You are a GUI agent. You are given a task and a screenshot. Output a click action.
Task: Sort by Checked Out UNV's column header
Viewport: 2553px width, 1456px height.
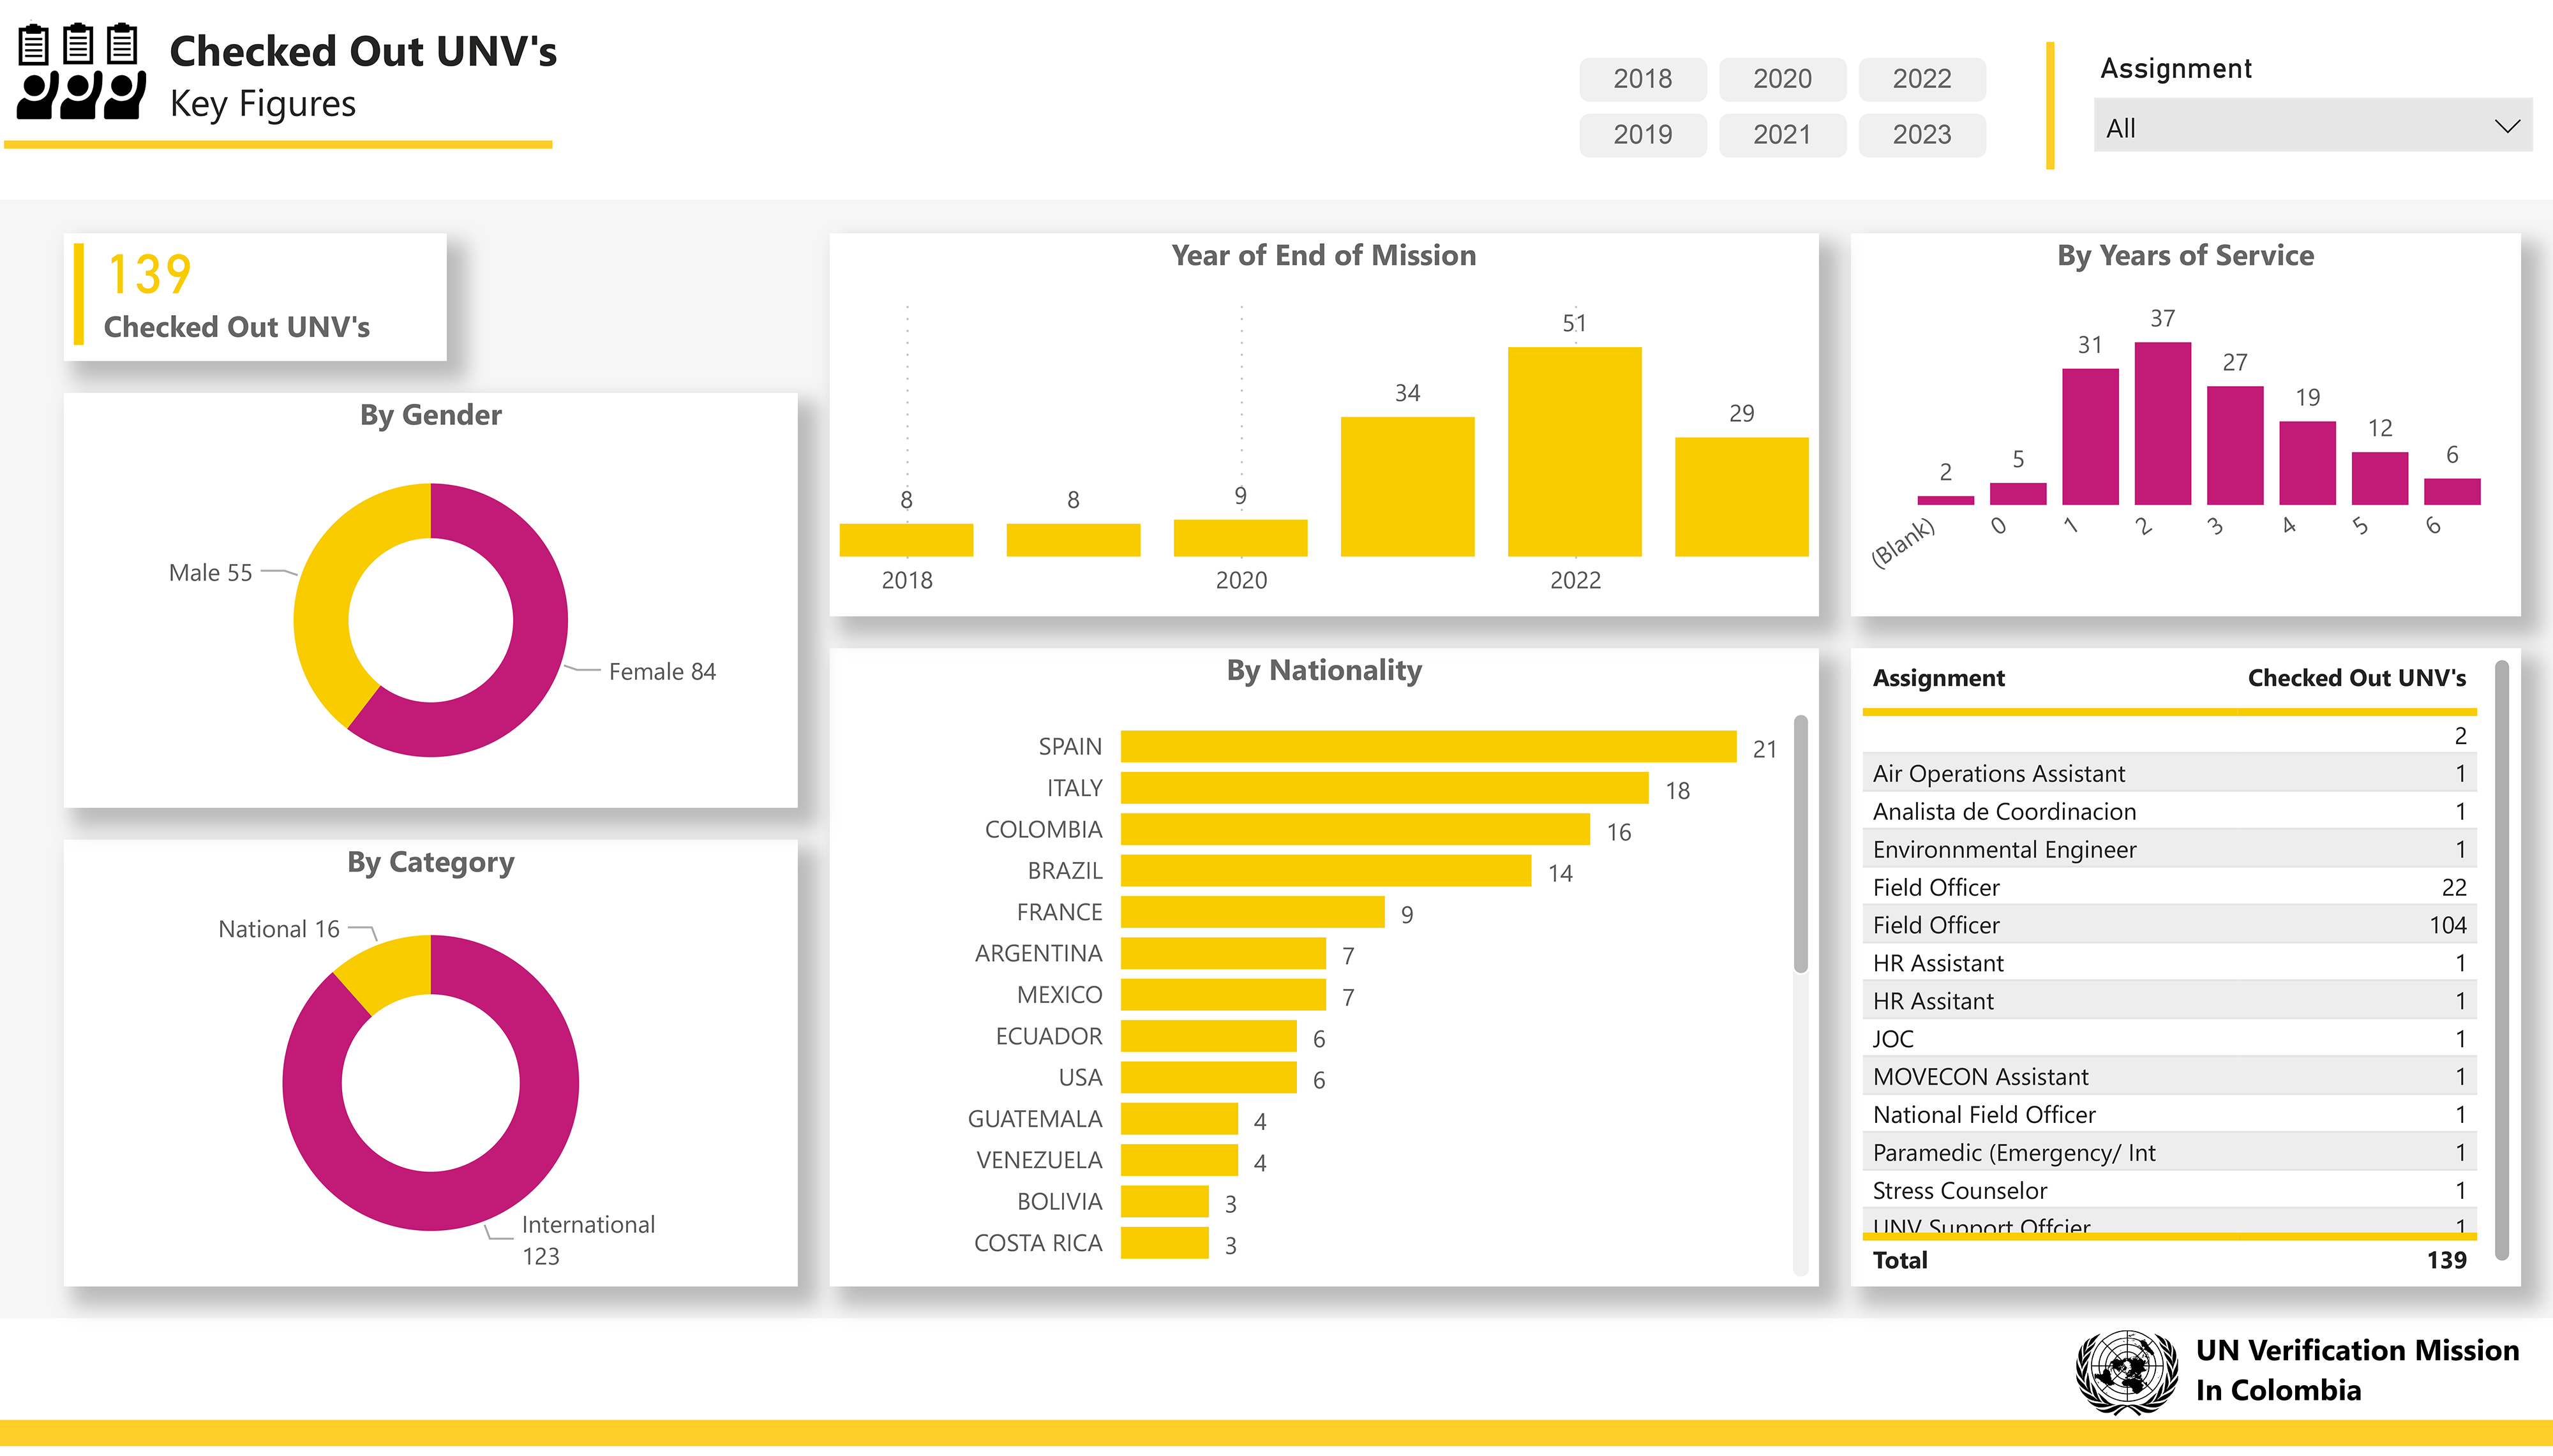click(x=2356, y=678)
